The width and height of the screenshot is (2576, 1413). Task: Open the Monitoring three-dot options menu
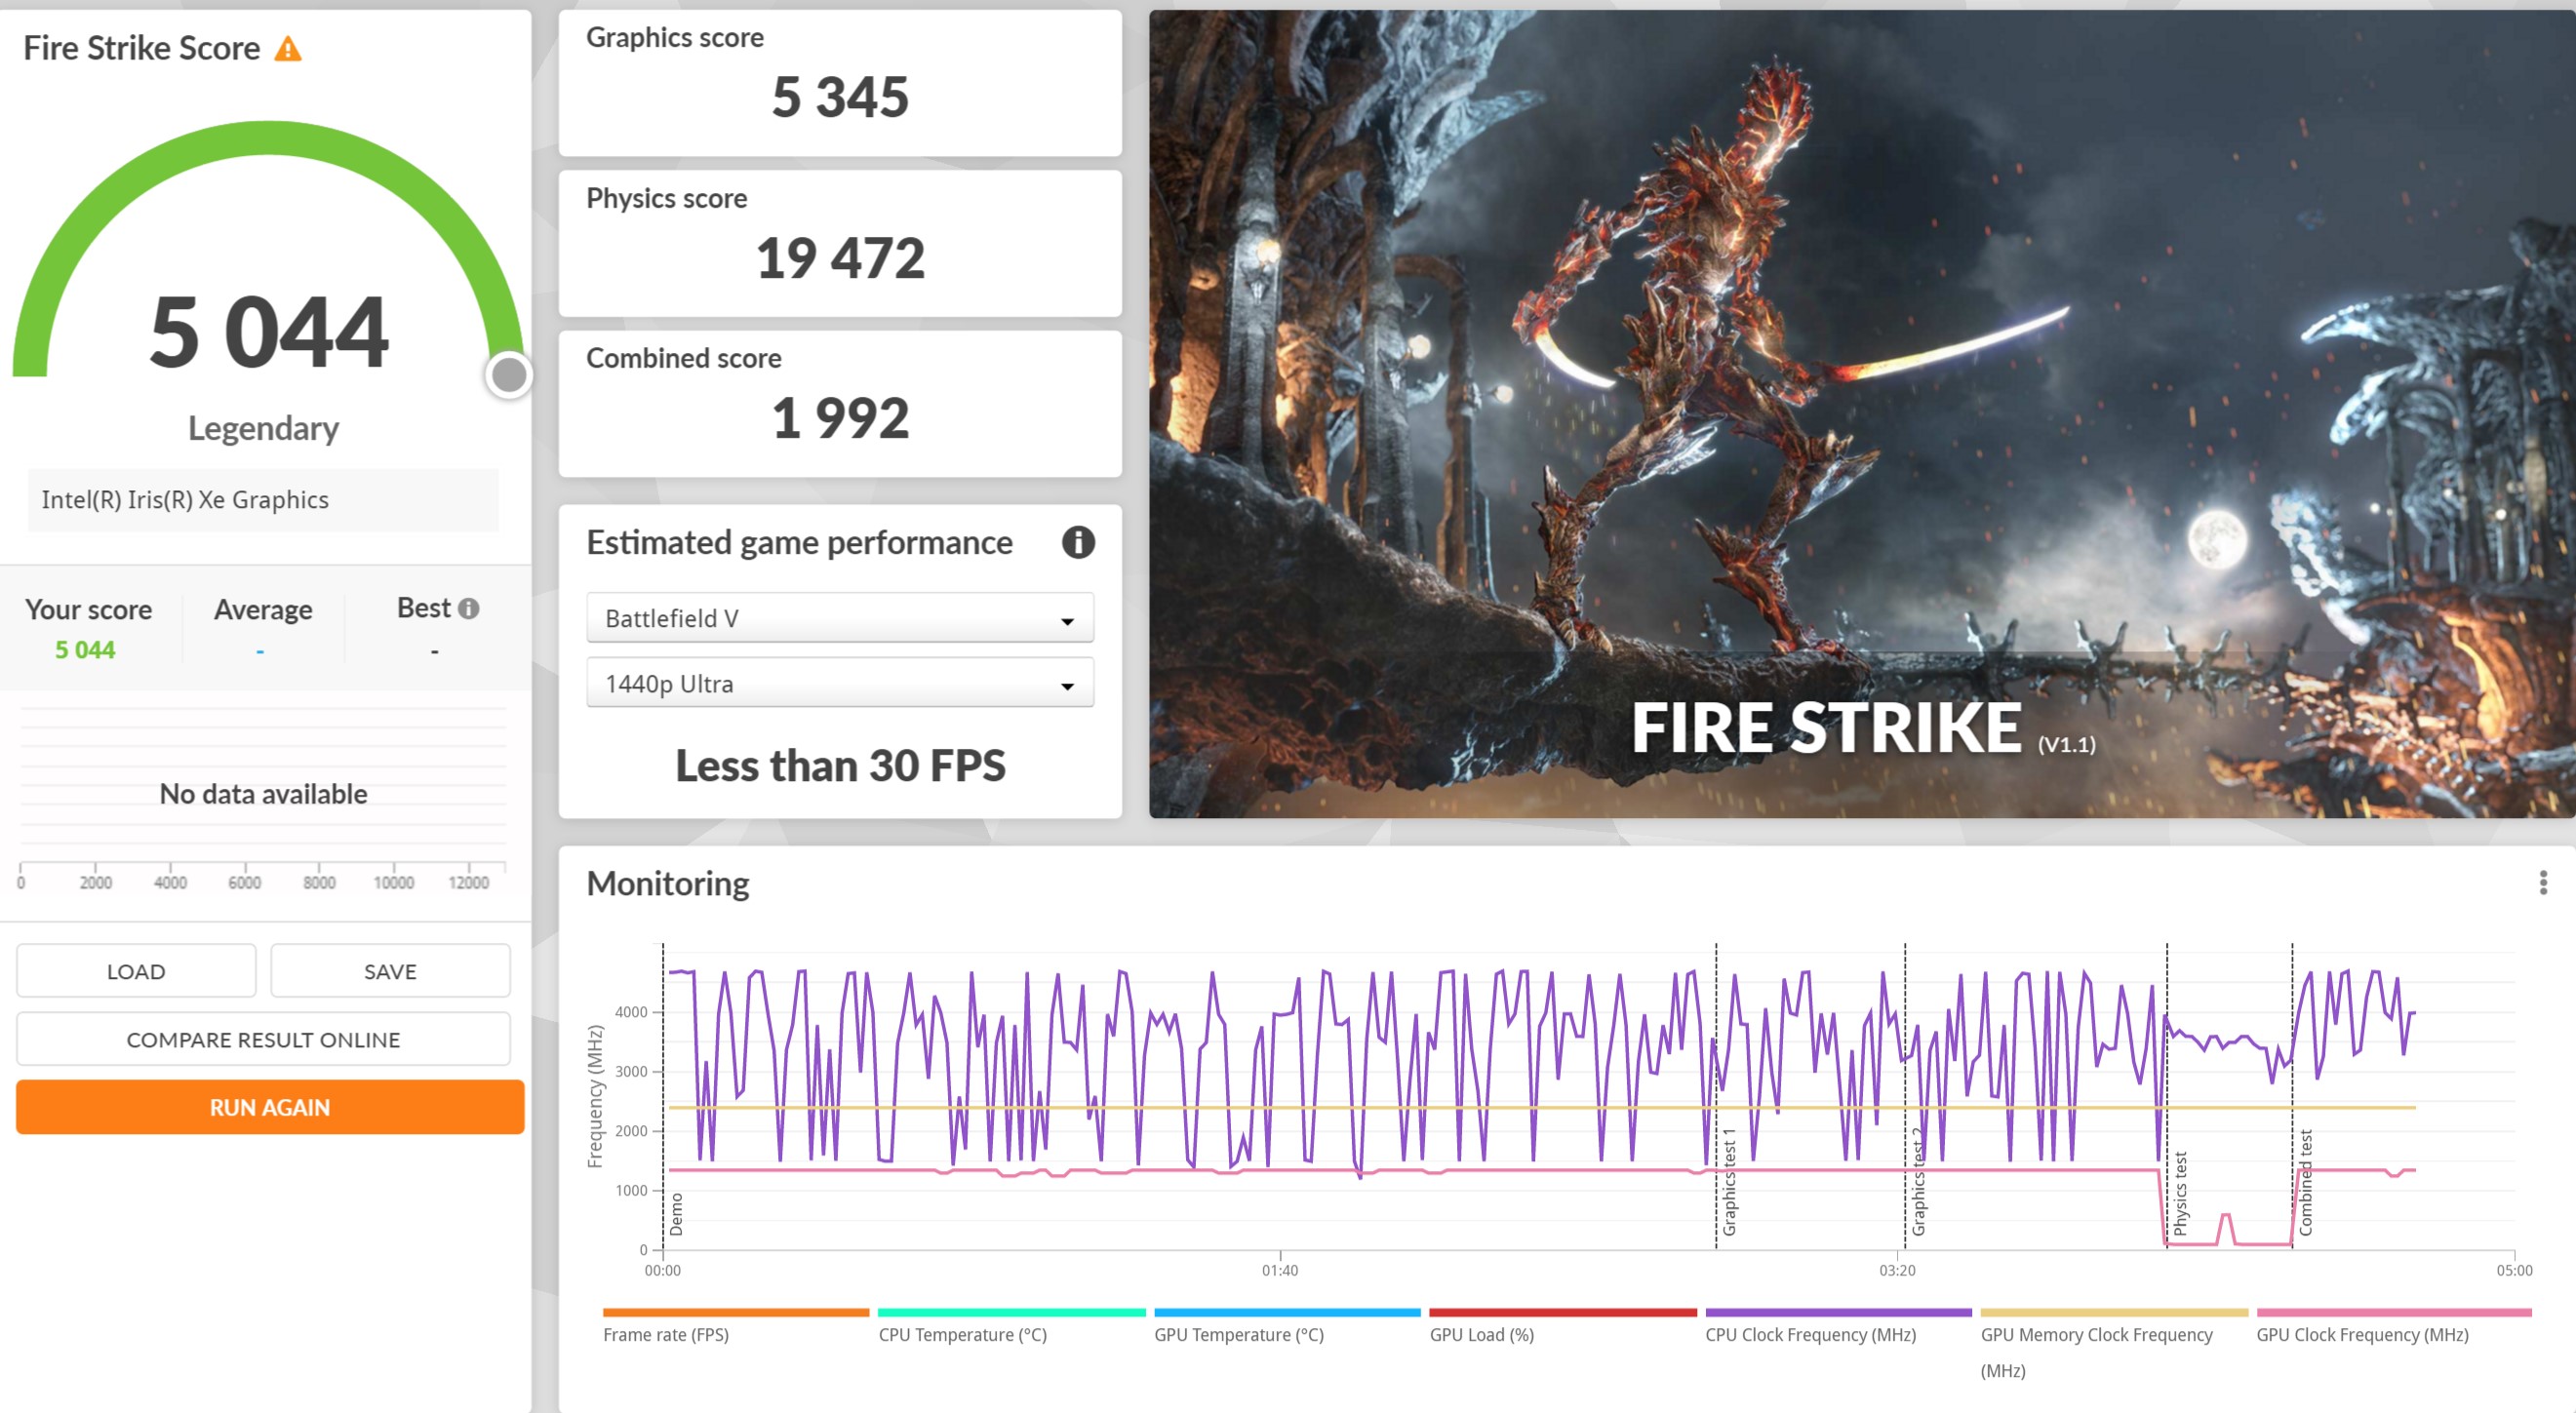(2542, 882)
